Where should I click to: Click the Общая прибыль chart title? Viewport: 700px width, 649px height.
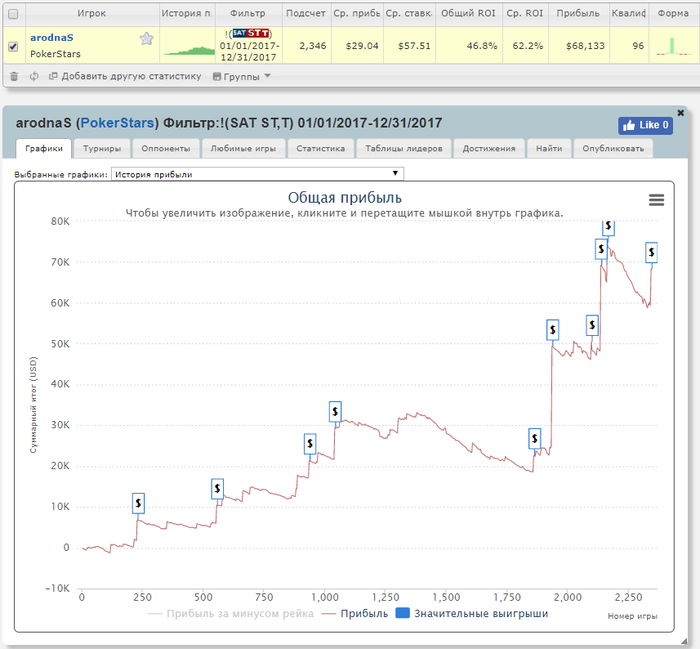tap(345, 198)
